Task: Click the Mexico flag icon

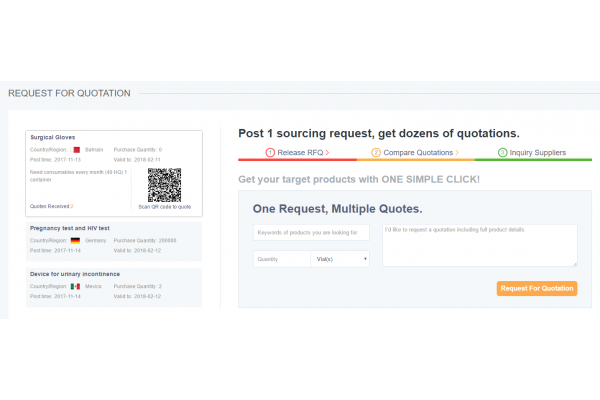Action: tap(75, 285)
